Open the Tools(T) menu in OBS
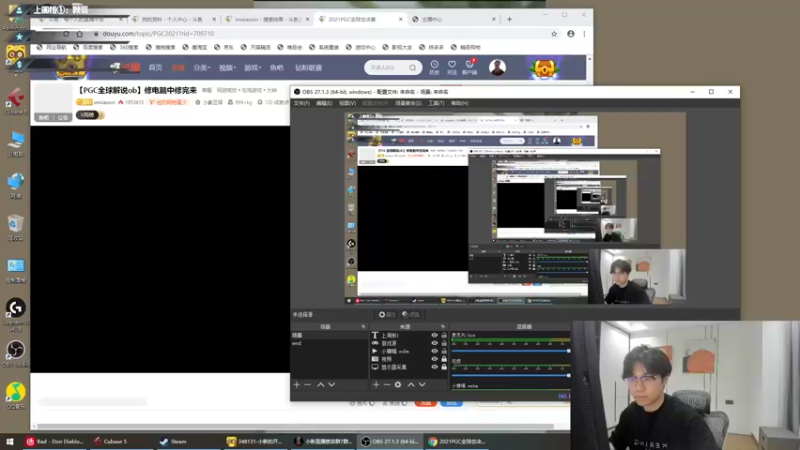800x450 pixels. pyautogui.click(x=436, y=103)
